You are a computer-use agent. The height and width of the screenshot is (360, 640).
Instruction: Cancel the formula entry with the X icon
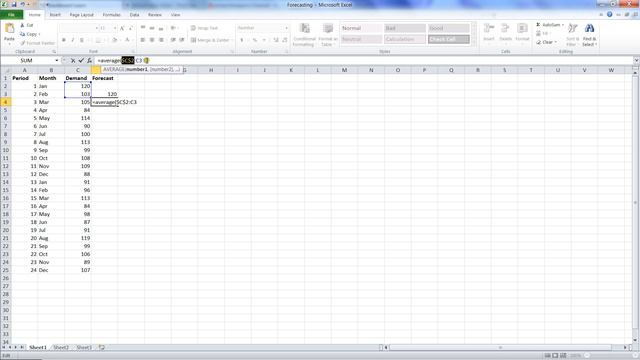pyautogui.click(x=73, y=60)
